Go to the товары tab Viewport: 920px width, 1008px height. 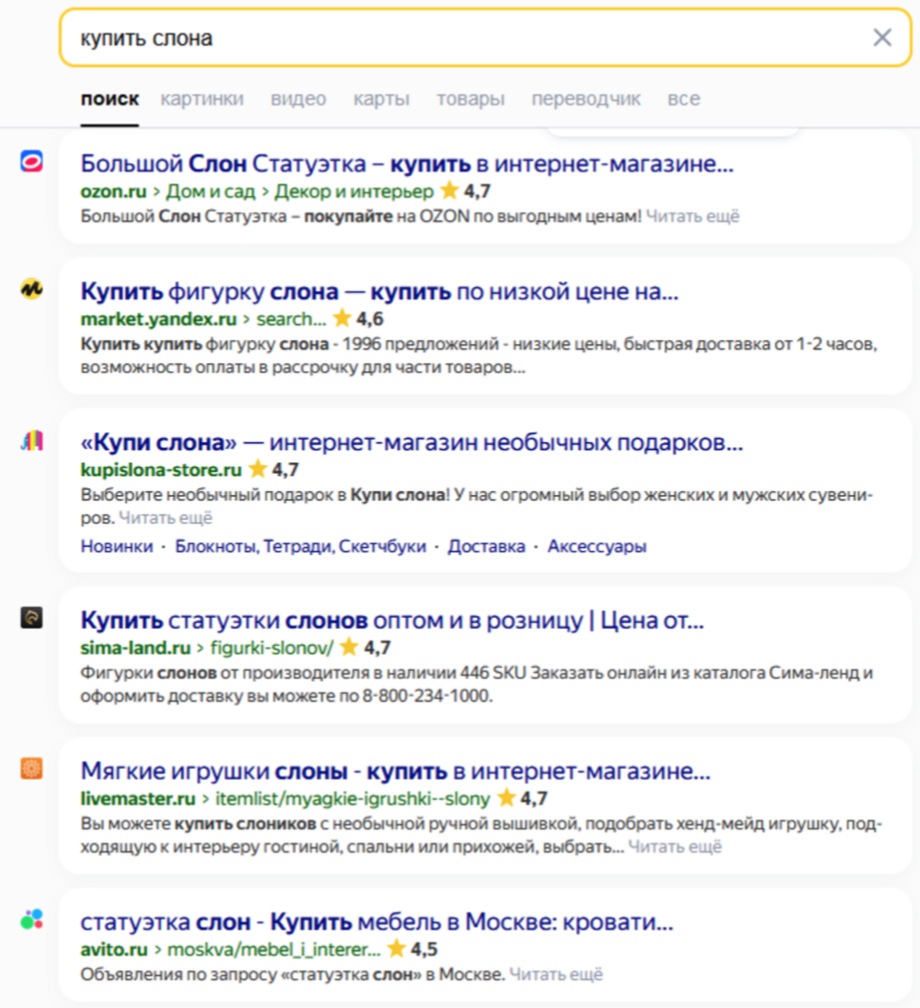click(x=471, y=99)
